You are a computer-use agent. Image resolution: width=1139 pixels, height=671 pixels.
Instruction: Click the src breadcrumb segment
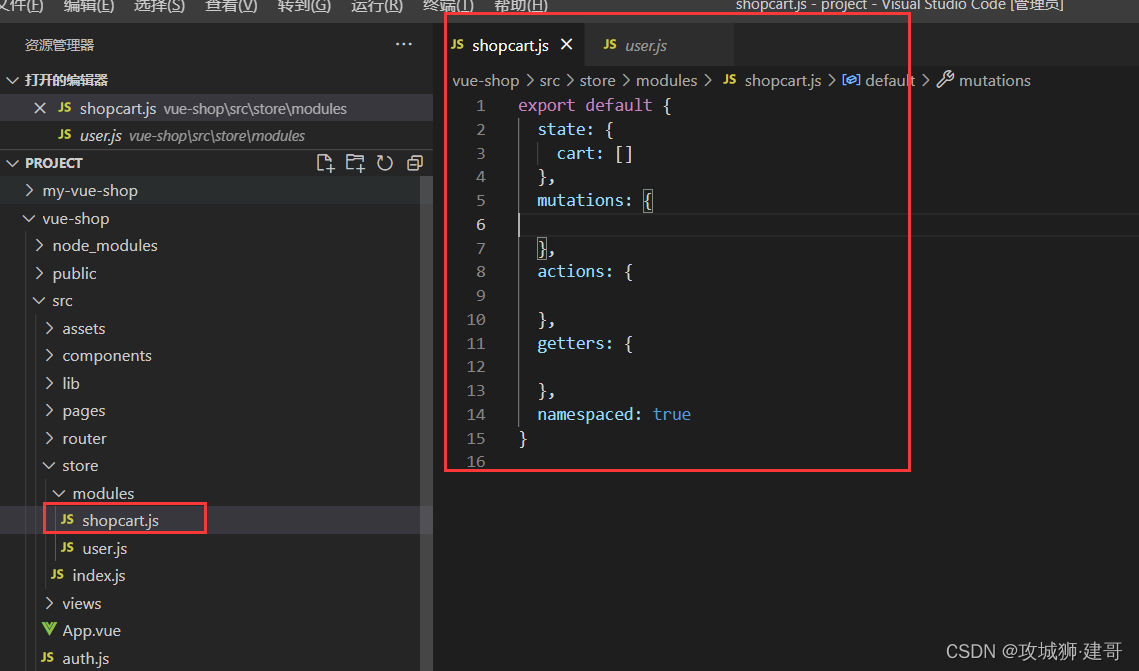click(x=549, y=80)
